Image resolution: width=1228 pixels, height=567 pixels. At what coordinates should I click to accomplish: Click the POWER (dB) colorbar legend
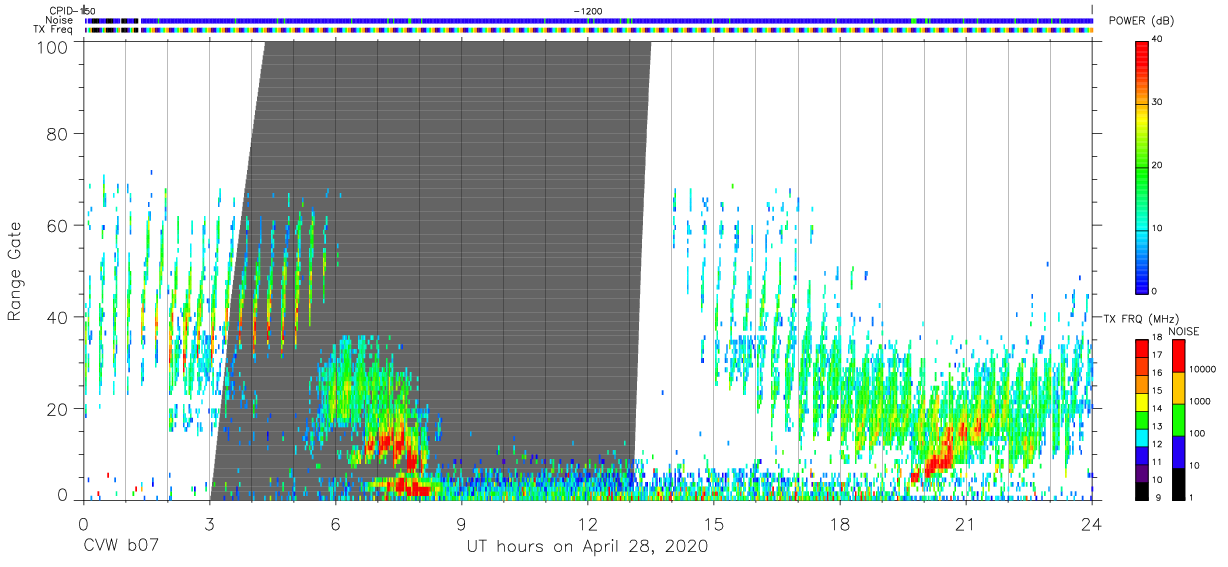click(1142, 166)
